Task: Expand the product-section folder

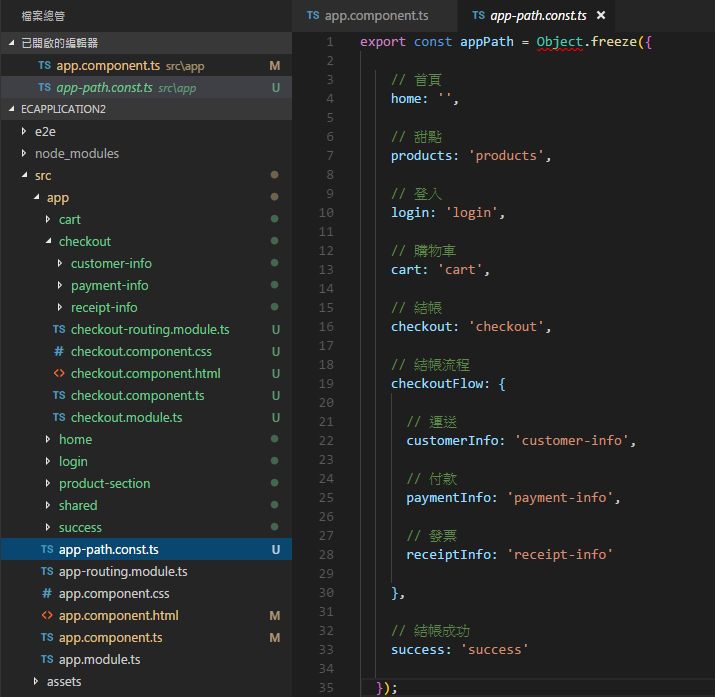Action: (48, 483)
